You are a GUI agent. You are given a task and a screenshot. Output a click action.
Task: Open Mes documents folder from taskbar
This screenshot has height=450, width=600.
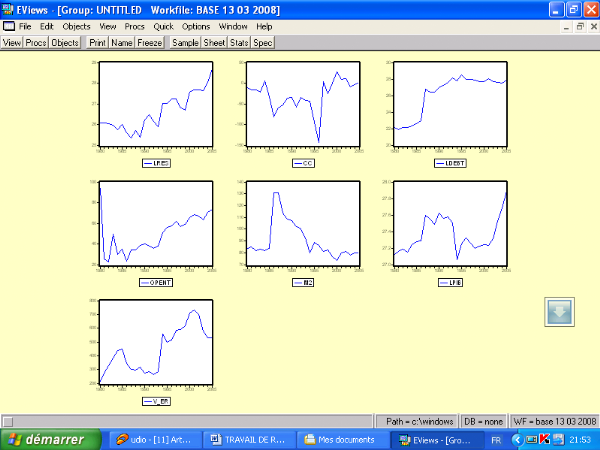tap(344, 439)
